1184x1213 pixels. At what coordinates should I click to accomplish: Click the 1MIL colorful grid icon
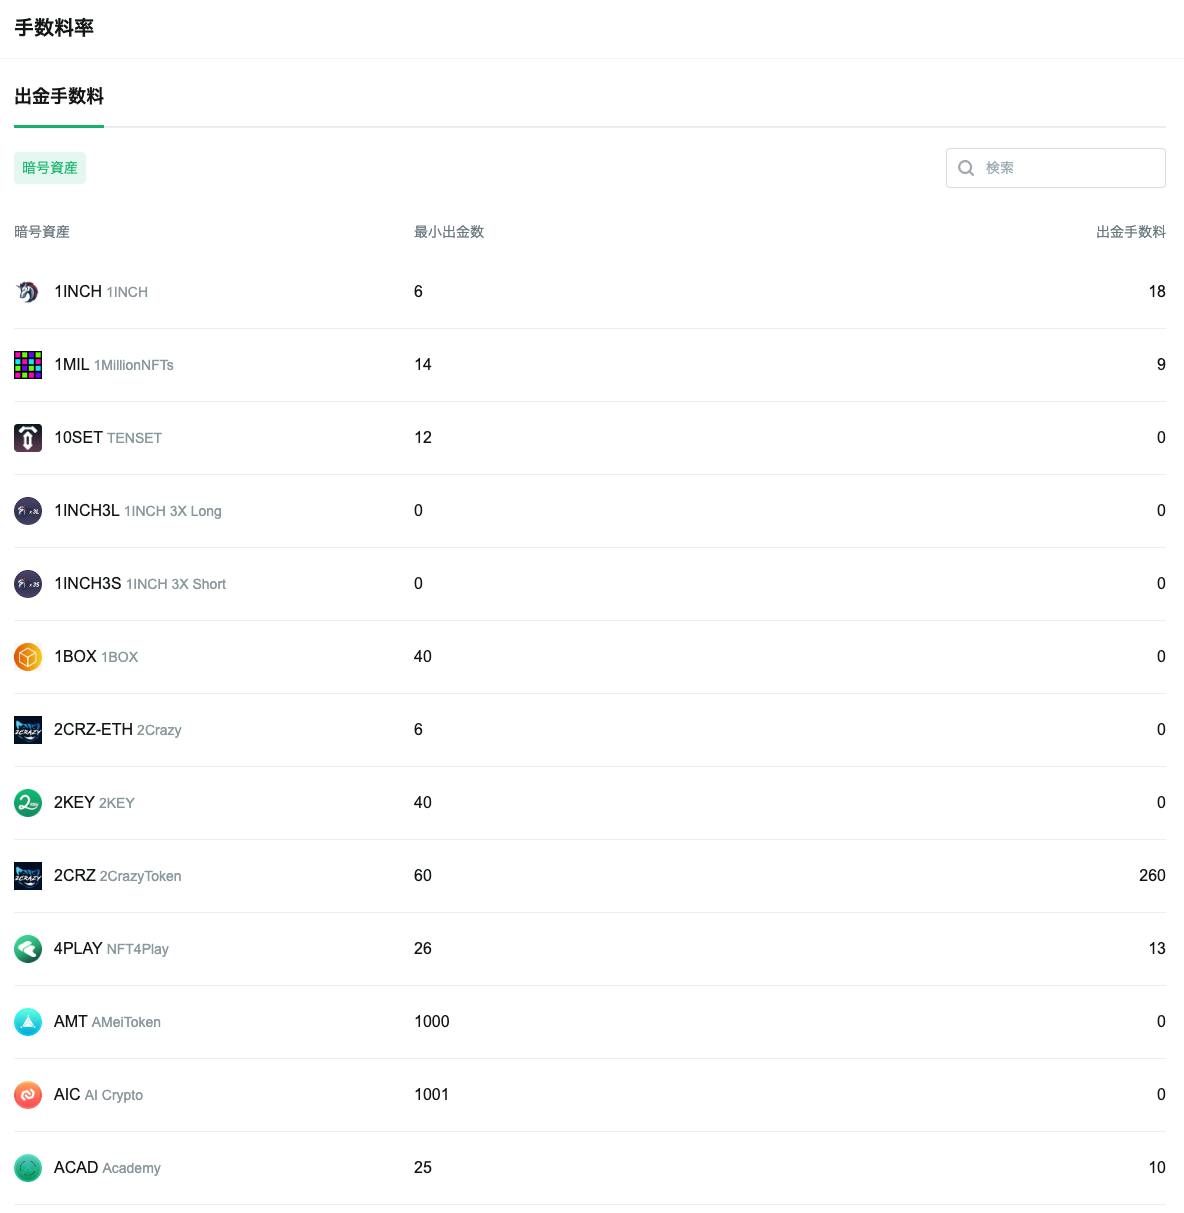tap(28, 365)
